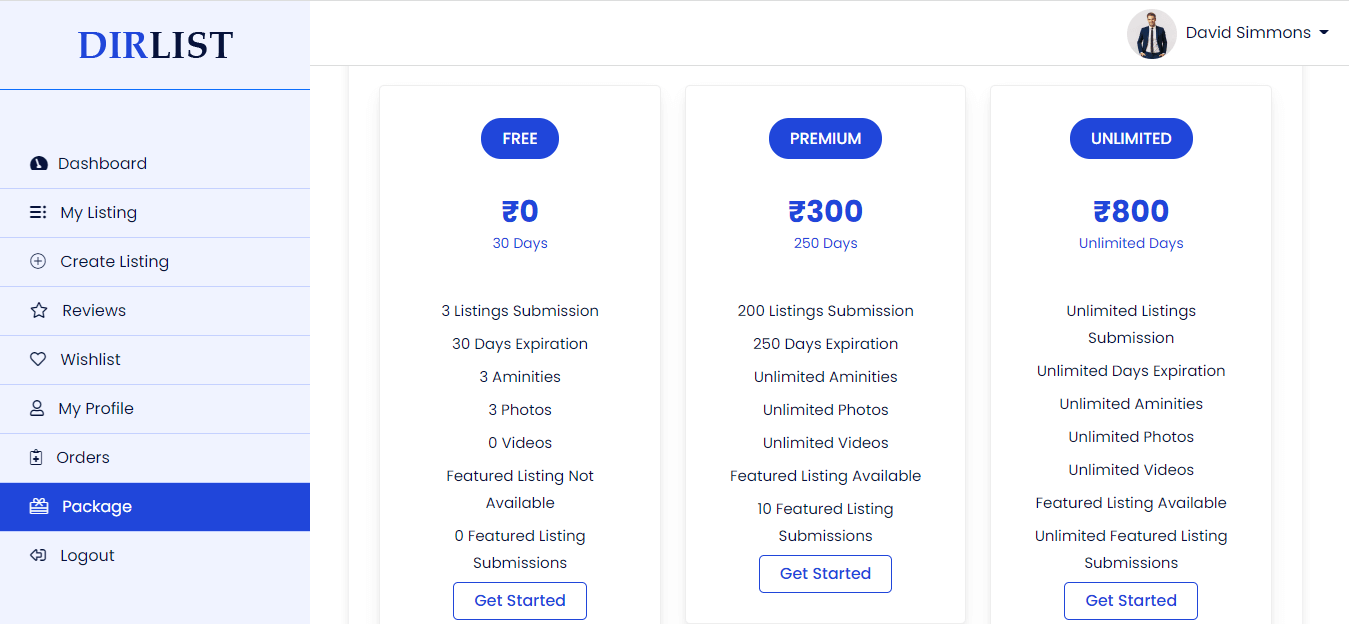Select the star icon for Reviews

tap(38, 310)
